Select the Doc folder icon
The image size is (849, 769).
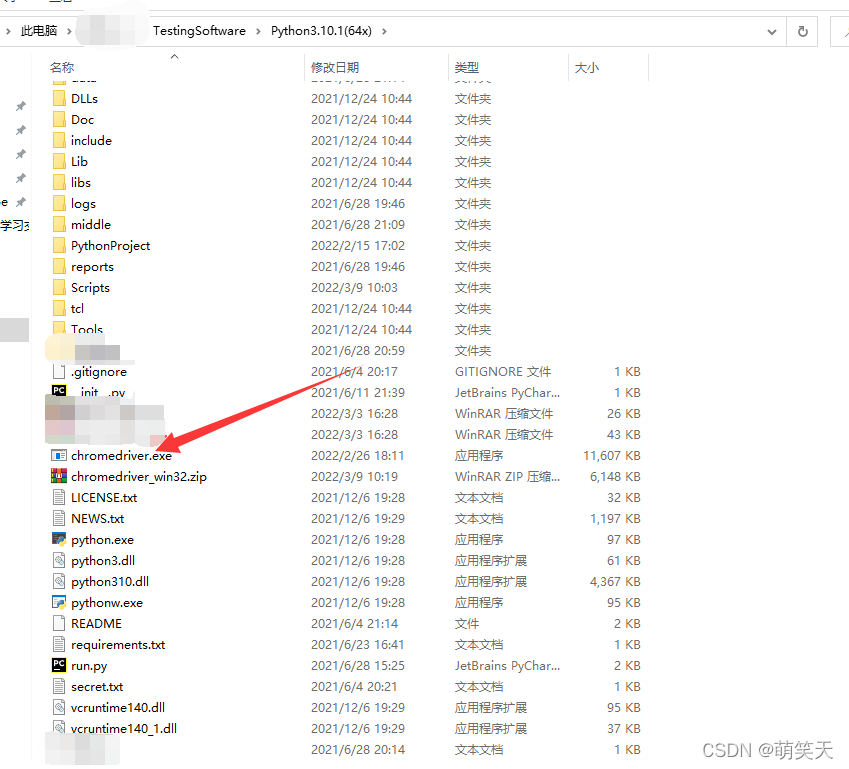(59, 120)
